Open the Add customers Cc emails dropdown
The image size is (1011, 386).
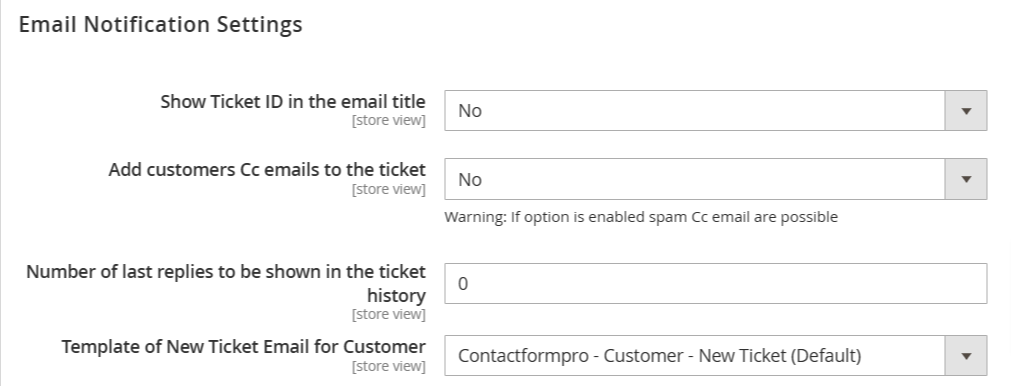(x=716, y=179)
